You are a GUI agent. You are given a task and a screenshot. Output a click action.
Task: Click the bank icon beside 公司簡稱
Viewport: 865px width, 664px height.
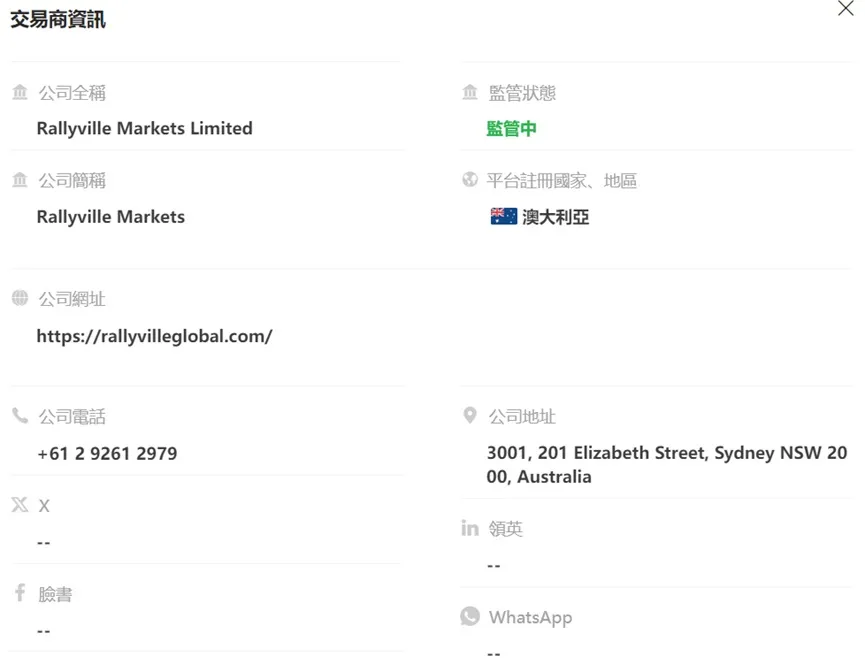(x=20, y=180)
